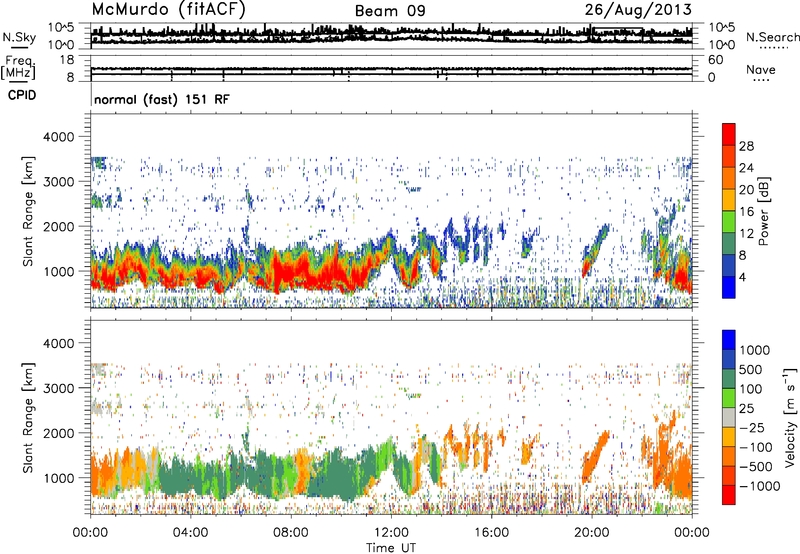Click the dark green 8–12 dB colorbar segment

click(x=729, y=244)
